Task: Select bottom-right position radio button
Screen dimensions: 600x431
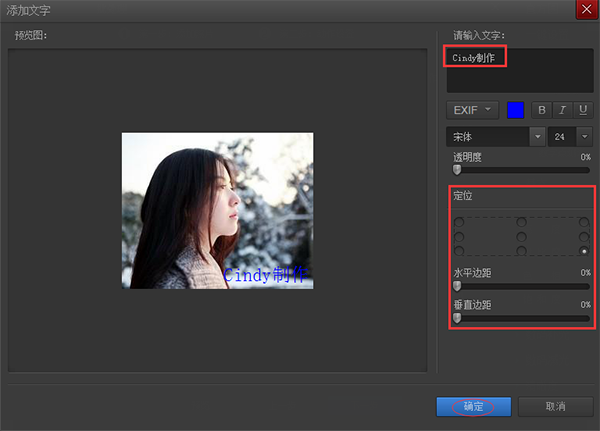Action: pyautogui.click(x=584, y=251)
